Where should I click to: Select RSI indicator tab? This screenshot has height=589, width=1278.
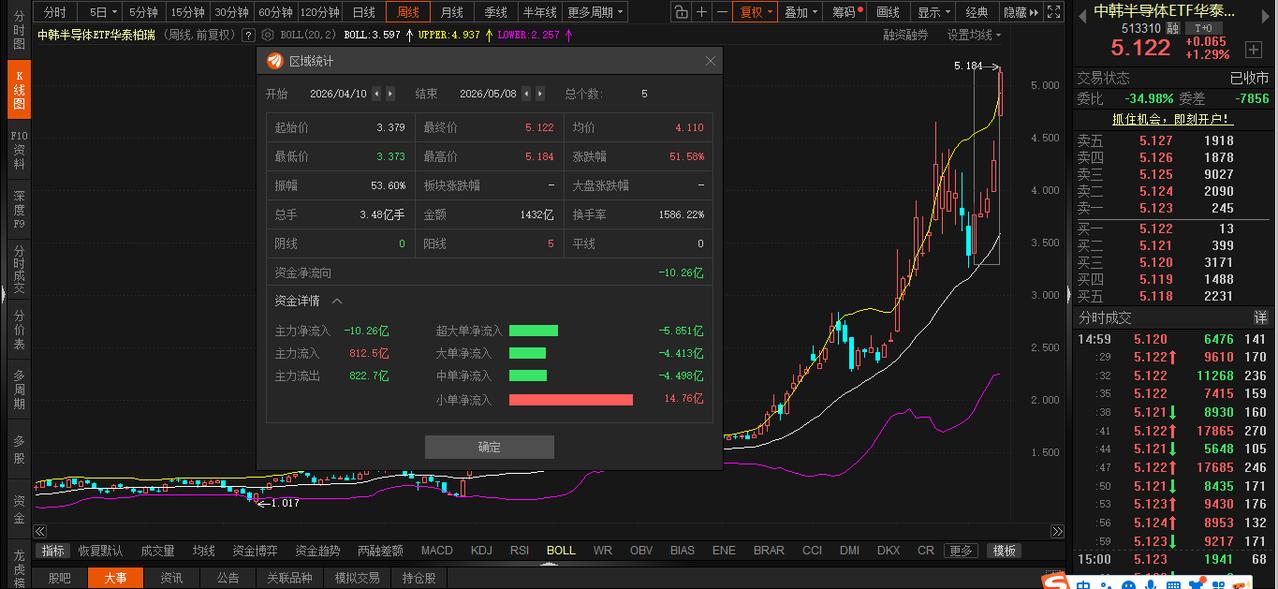pyautogui.click(x=519, y=550)
